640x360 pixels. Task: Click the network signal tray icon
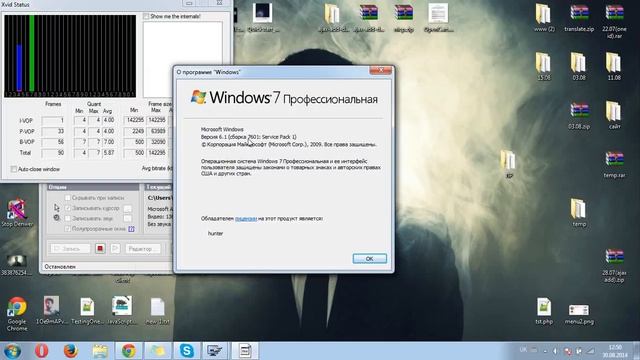590,351
